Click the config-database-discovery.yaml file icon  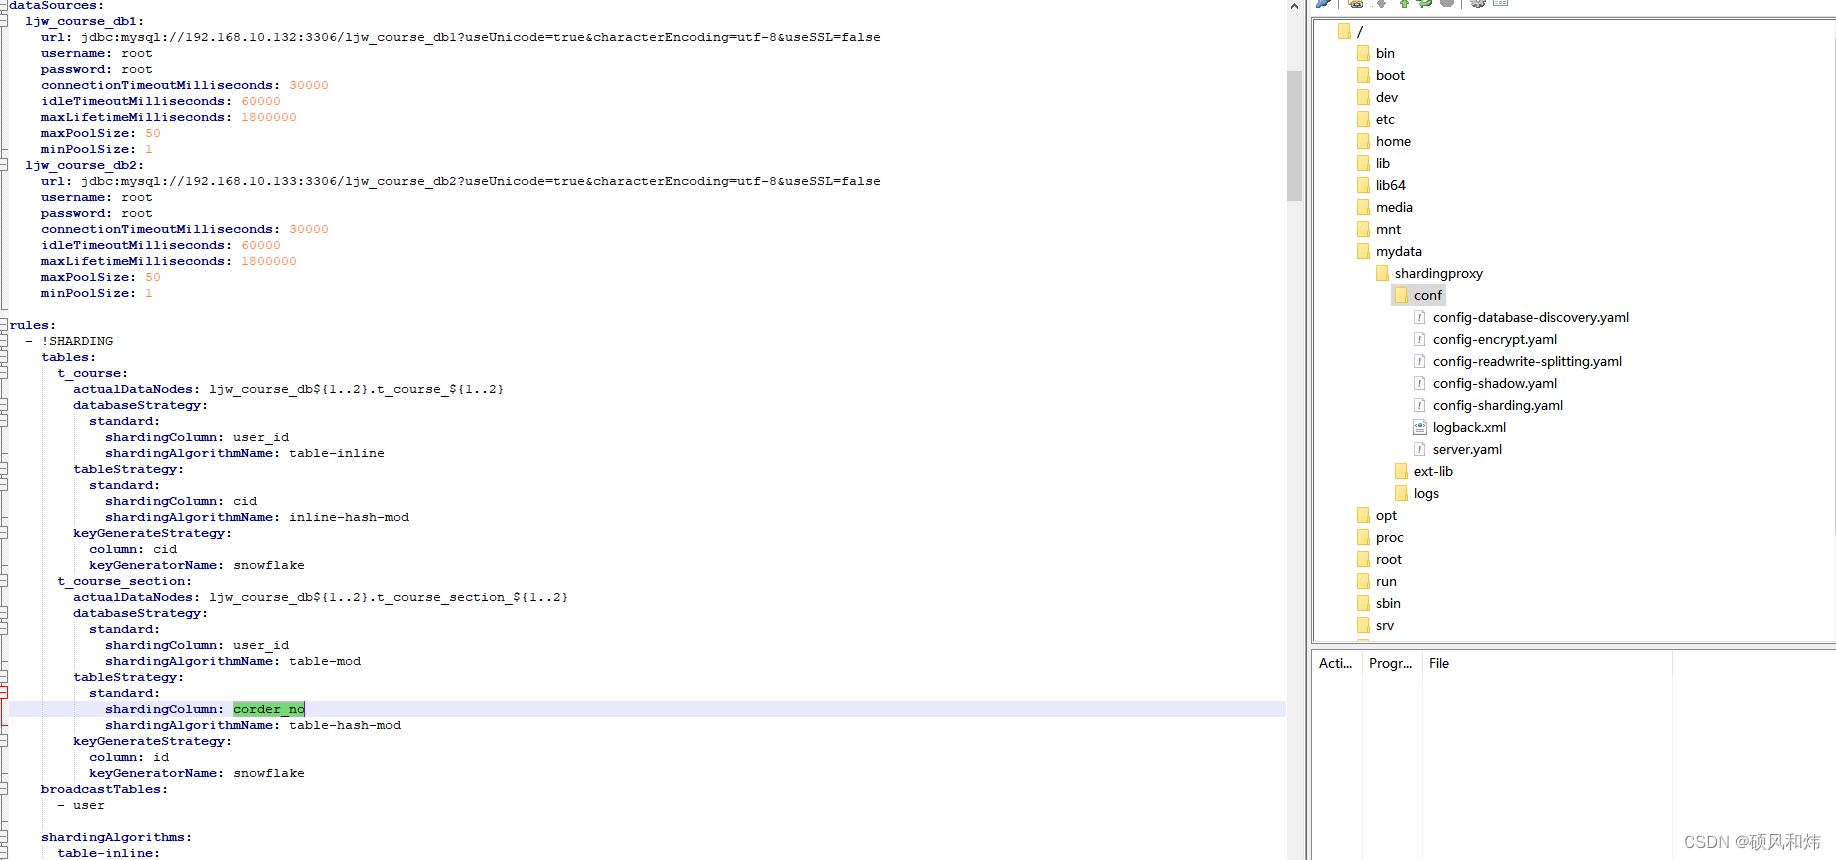point(1419,317)
